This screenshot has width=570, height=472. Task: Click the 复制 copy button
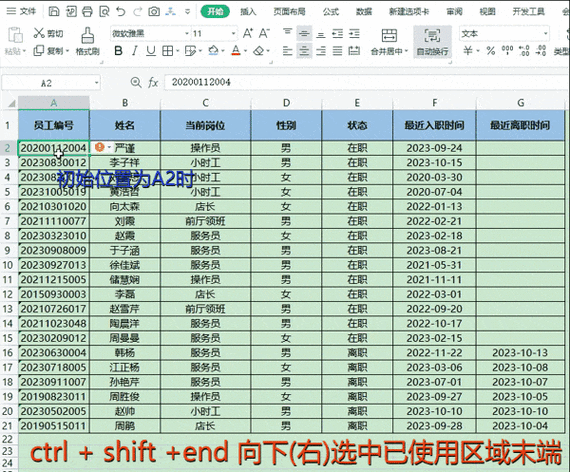coord(50,51)
